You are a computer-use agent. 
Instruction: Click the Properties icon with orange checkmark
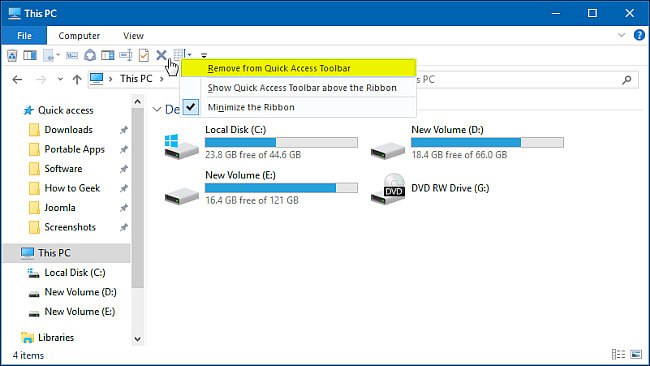(144, 55)
